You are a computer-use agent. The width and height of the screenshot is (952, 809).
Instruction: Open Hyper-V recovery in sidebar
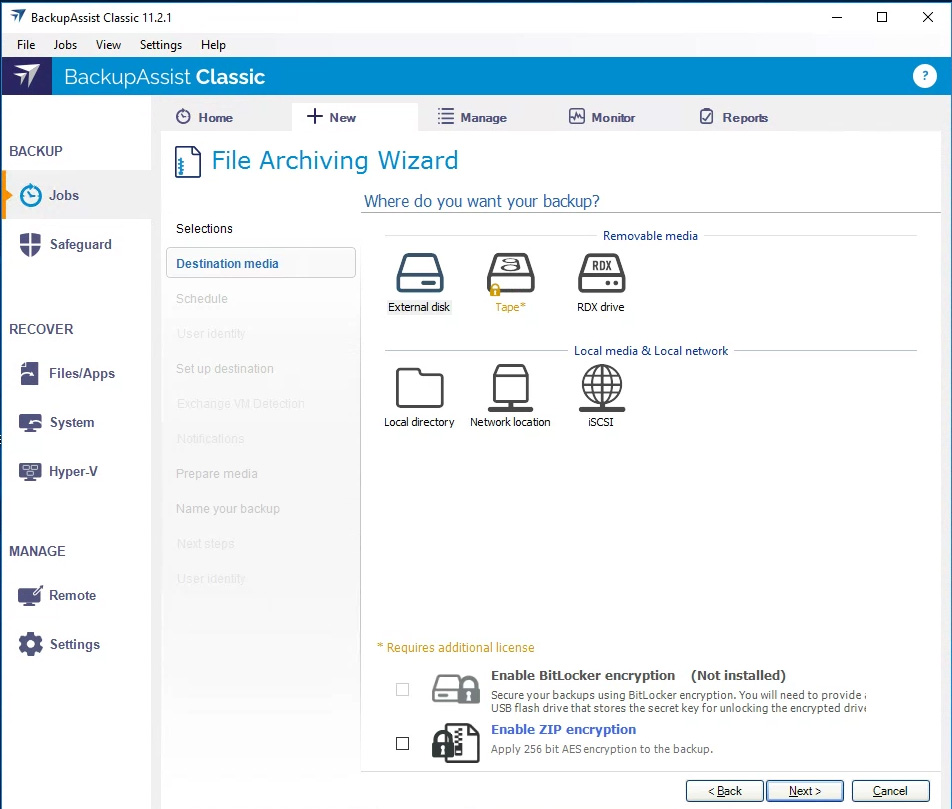73,472
